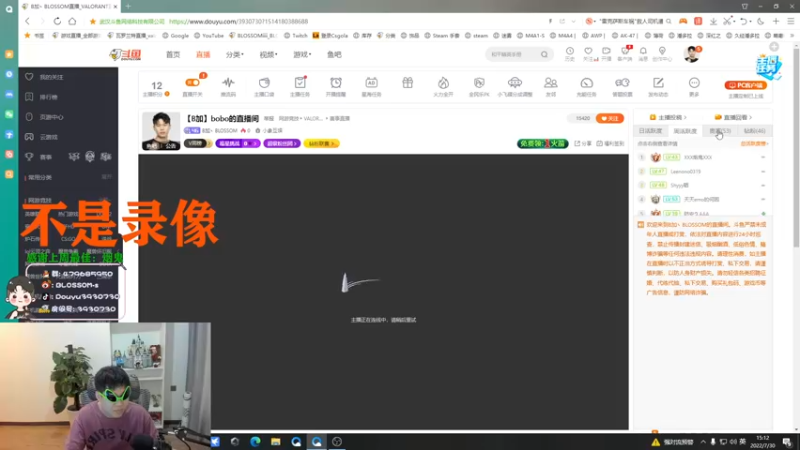The width and height of the screenshot is (800, 450).
Task: Open the 钻粉联赛 yellow badge
Action: 321,144
